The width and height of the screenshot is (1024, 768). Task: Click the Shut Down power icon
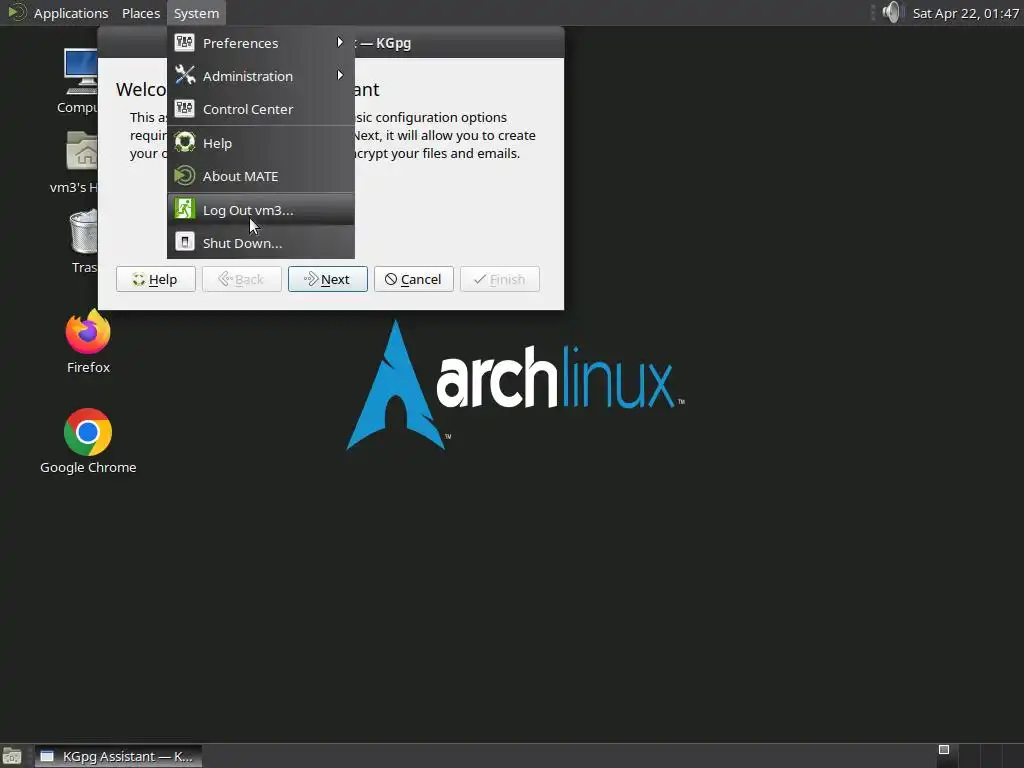tap(185, 242)
